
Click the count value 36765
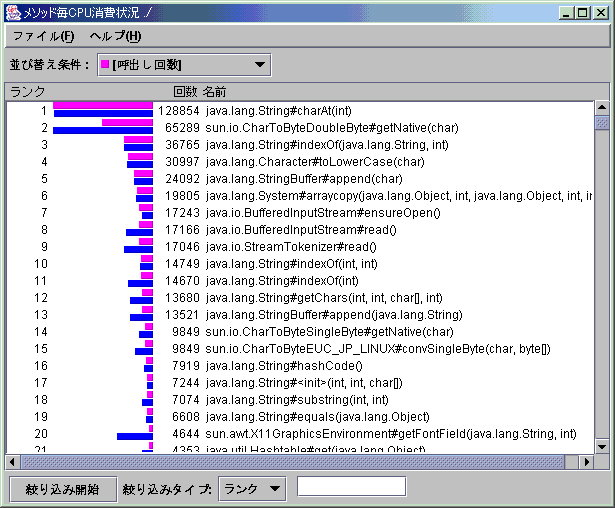pos(182,144)
